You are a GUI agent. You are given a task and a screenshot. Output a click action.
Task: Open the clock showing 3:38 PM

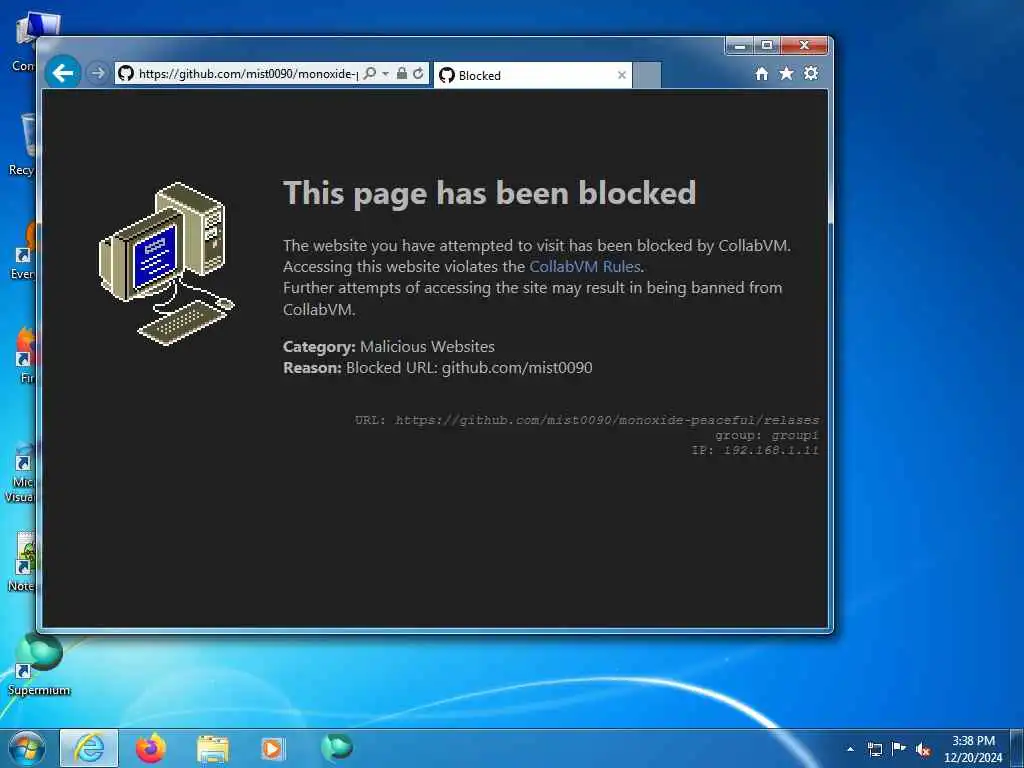pyautogui.click(x=973, y=749)
